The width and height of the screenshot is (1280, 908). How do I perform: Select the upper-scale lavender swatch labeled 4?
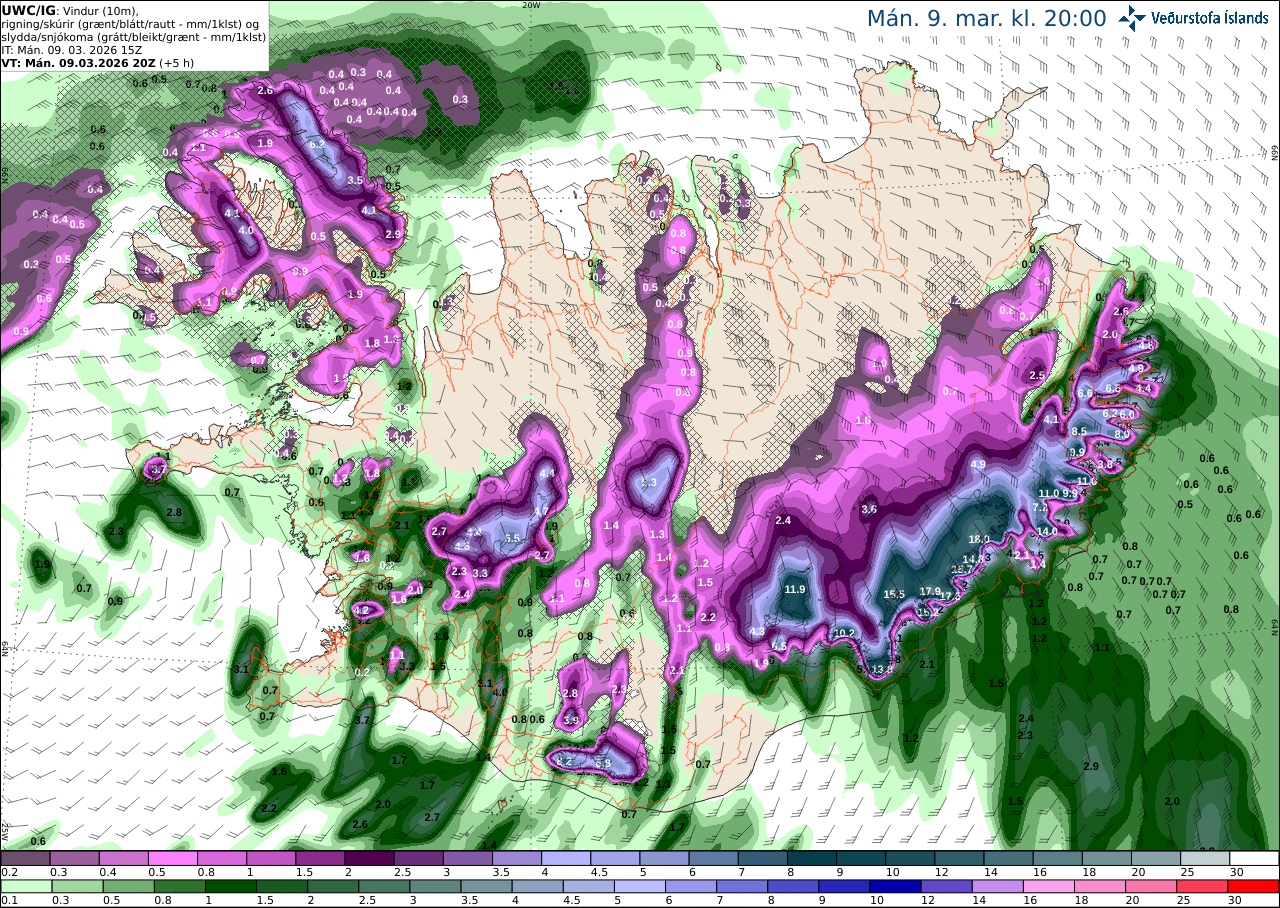pos(566,858)
